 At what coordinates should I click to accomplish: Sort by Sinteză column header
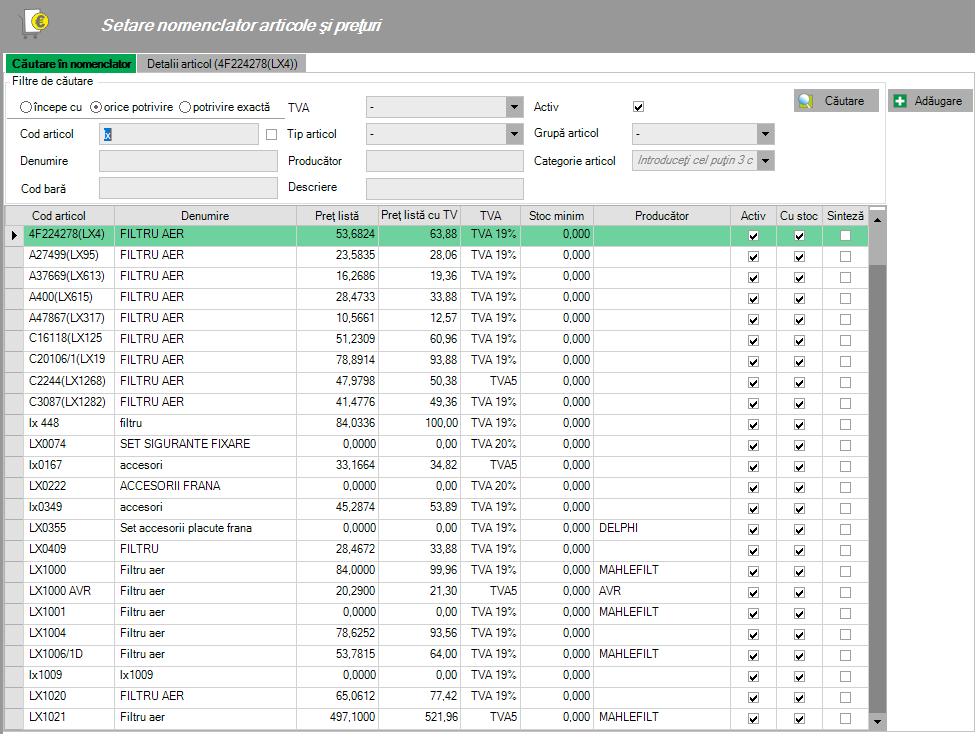(845, 216)
